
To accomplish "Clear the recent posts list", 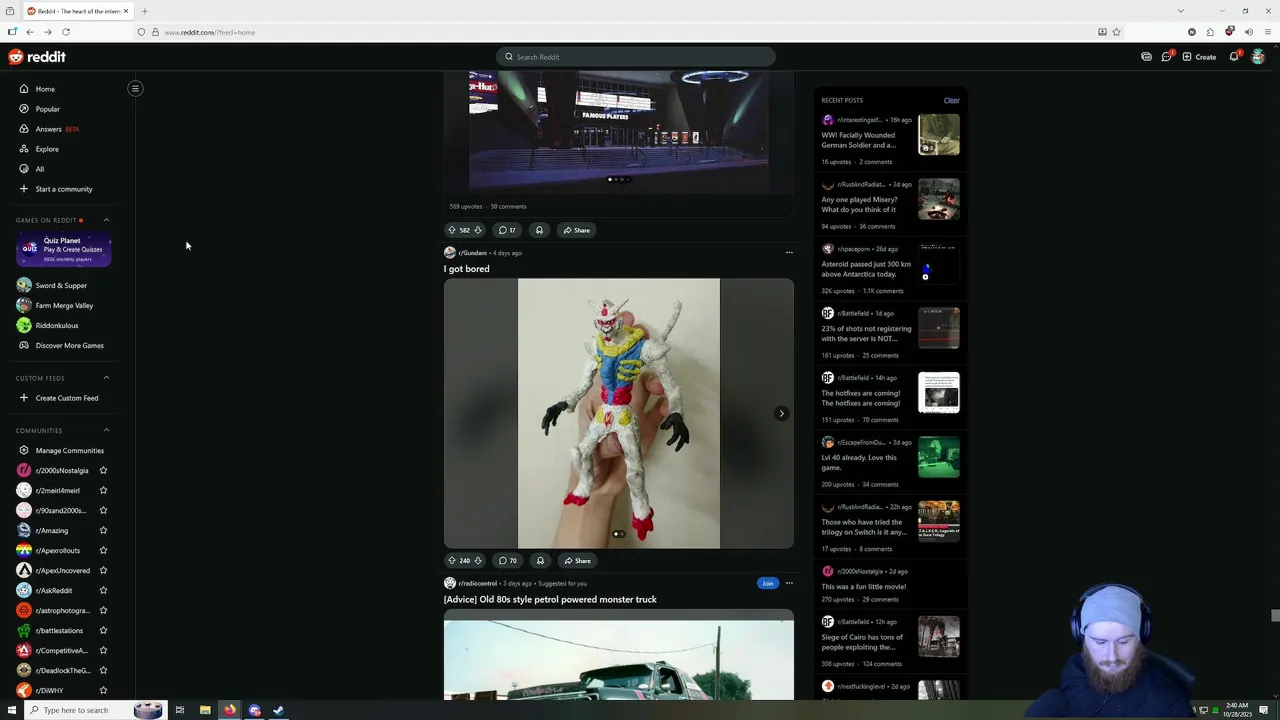I will 951,100.
